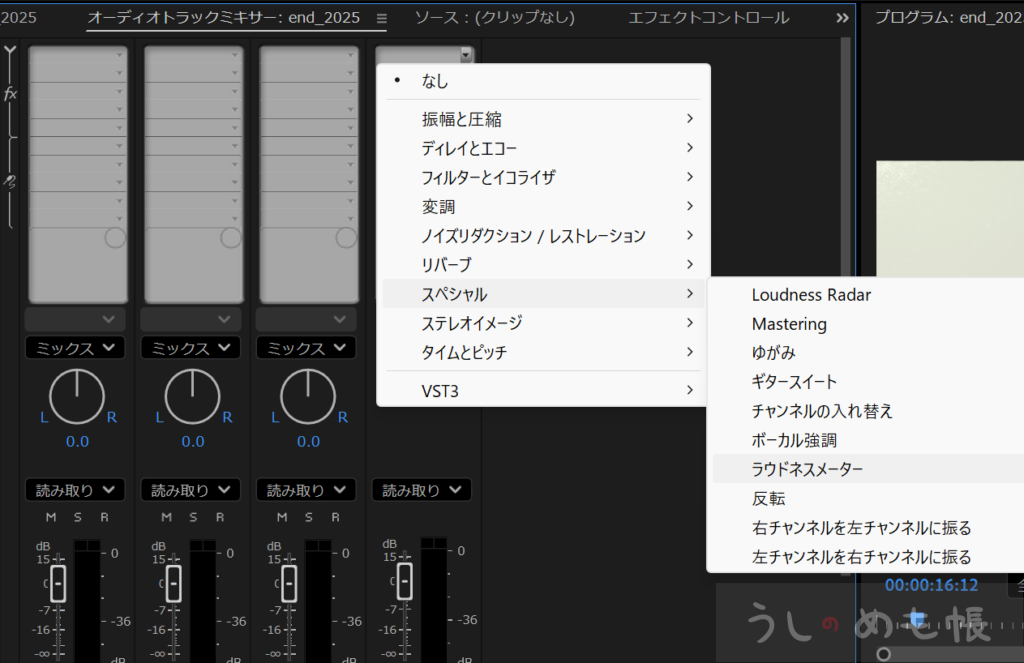Click the panel overflow double-chevron icon
Image resolution: width=1024 pixels, height=663 pixels.
pyautogui.click(x=842, y=18)
